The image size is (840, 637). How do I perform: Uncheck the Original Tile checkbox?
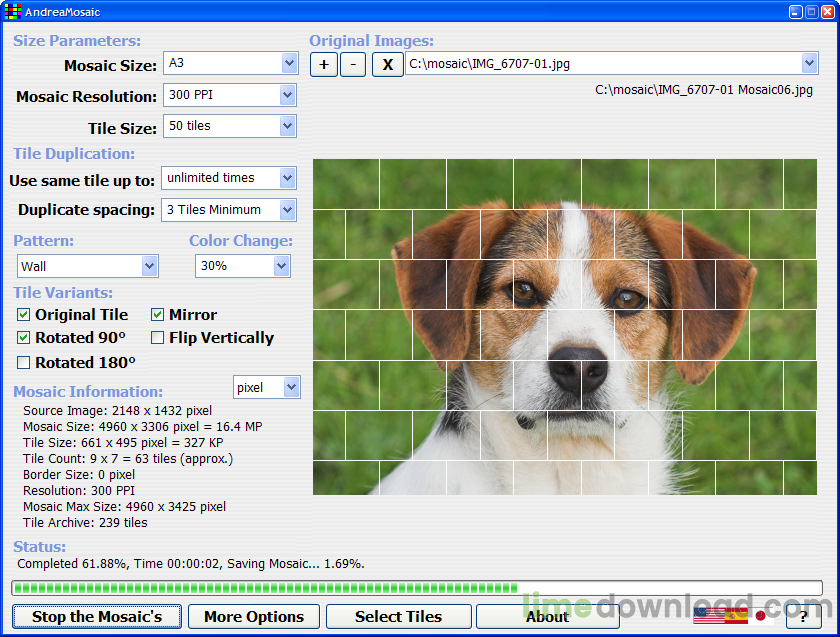[24, 315]
